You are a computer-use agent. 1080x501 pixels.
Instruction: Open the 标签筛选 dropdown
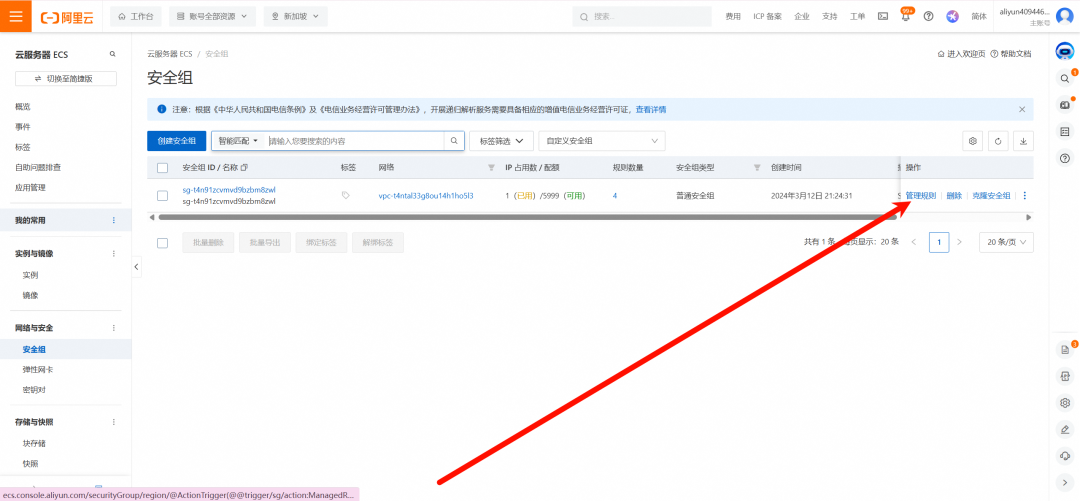(x=501, y=141)
